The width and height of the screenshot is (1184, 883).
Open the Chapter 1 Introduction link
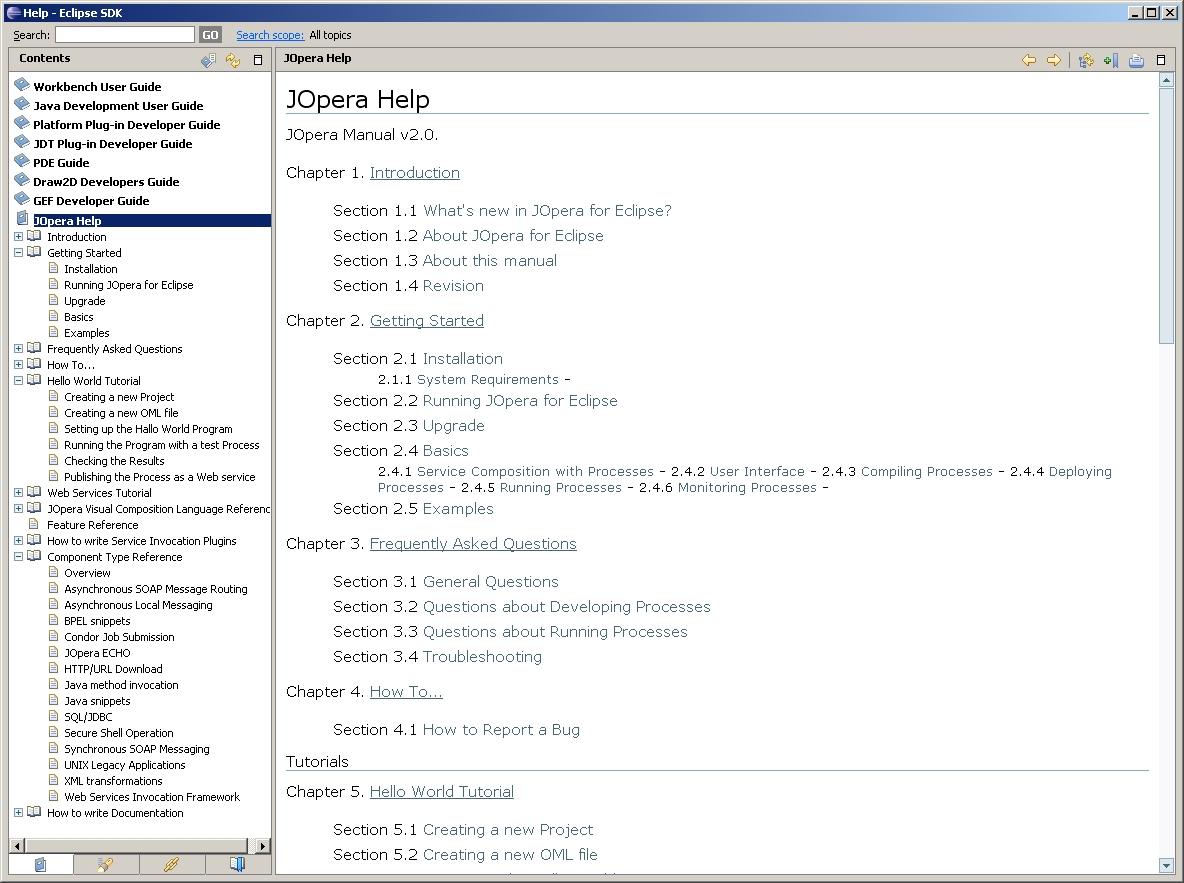point(415,173)
